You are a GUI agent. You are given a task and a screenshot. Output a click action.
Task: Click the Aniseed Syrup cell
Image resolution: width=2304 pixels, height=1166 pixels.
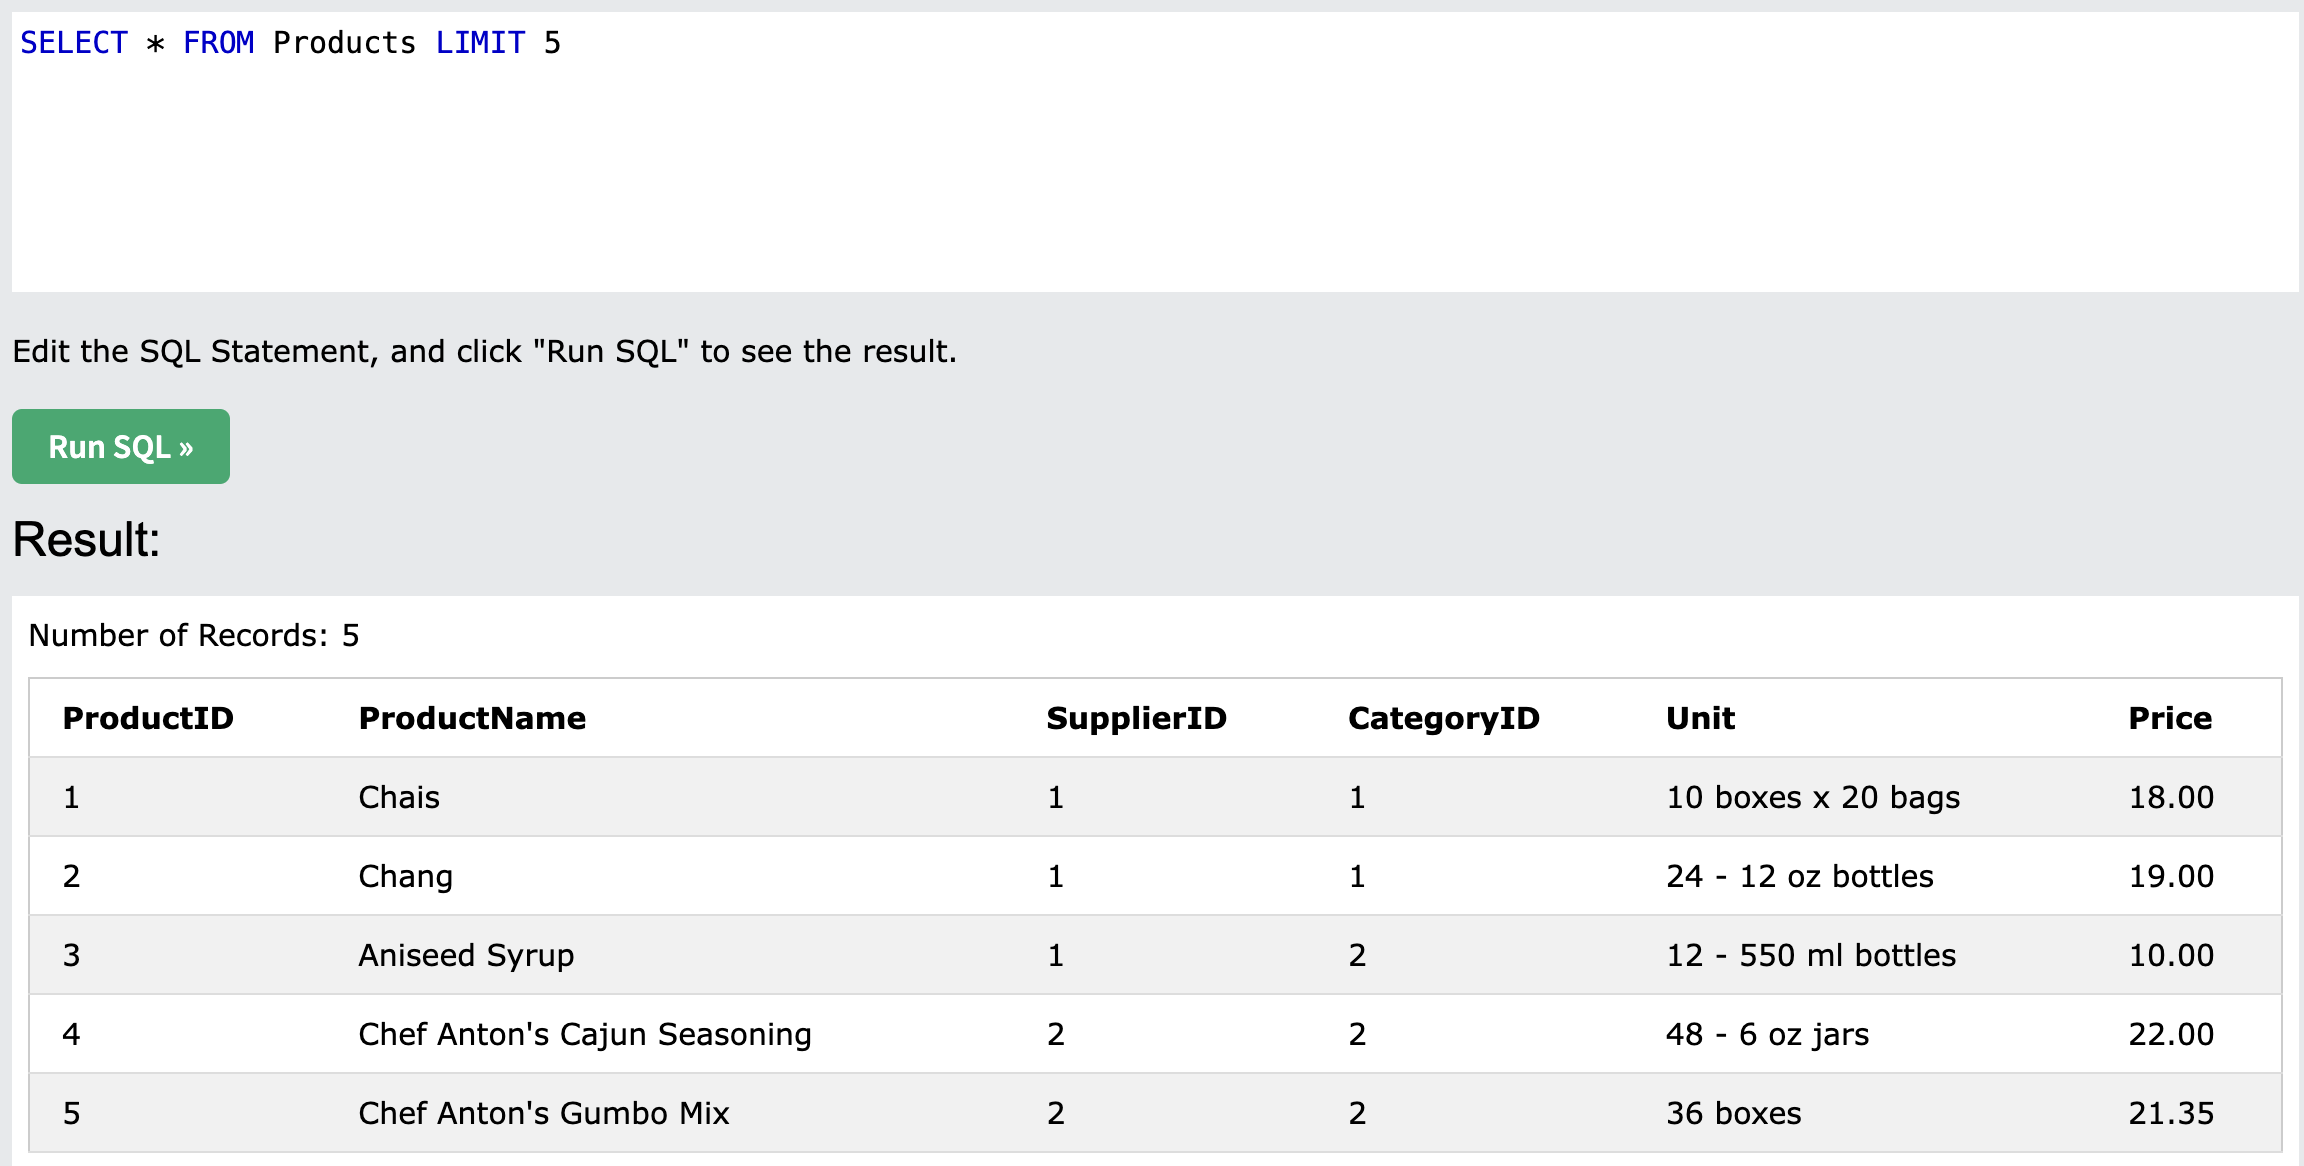(x=466, y=955)
